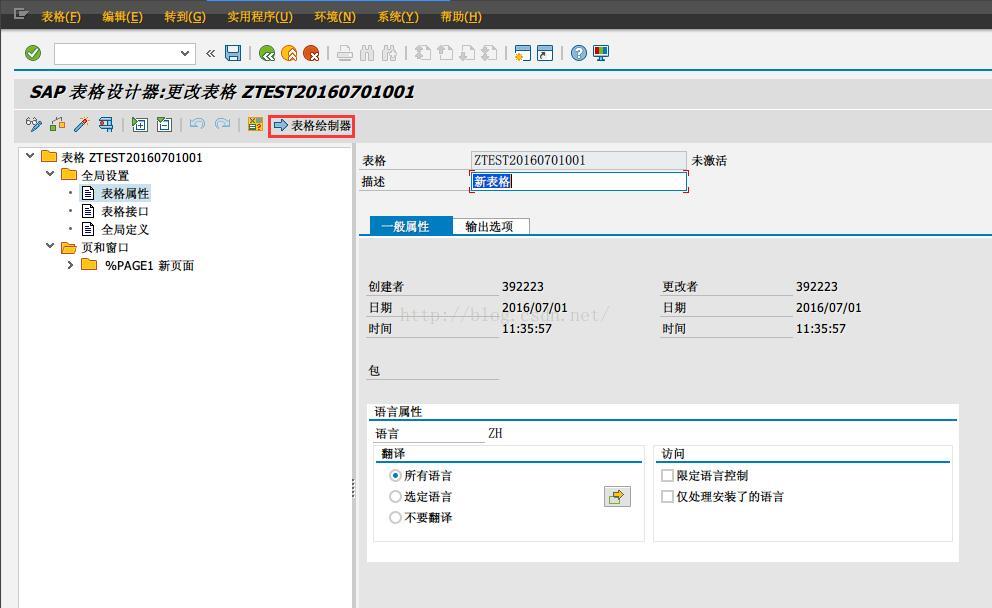Collapse the 表格 ZTEST20160701001 root node
992x608 pixels.
tap(30, 156)
